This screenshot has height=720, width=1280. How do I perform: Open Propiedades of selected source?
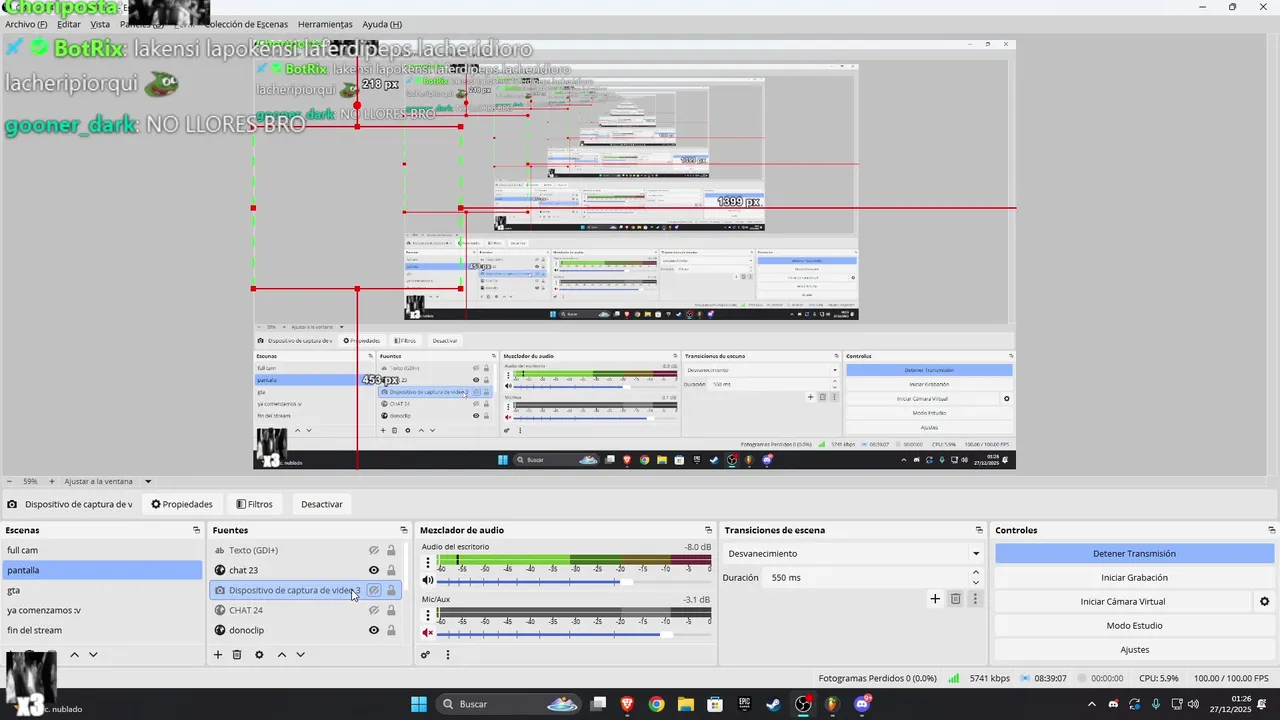tap(182, 504)
